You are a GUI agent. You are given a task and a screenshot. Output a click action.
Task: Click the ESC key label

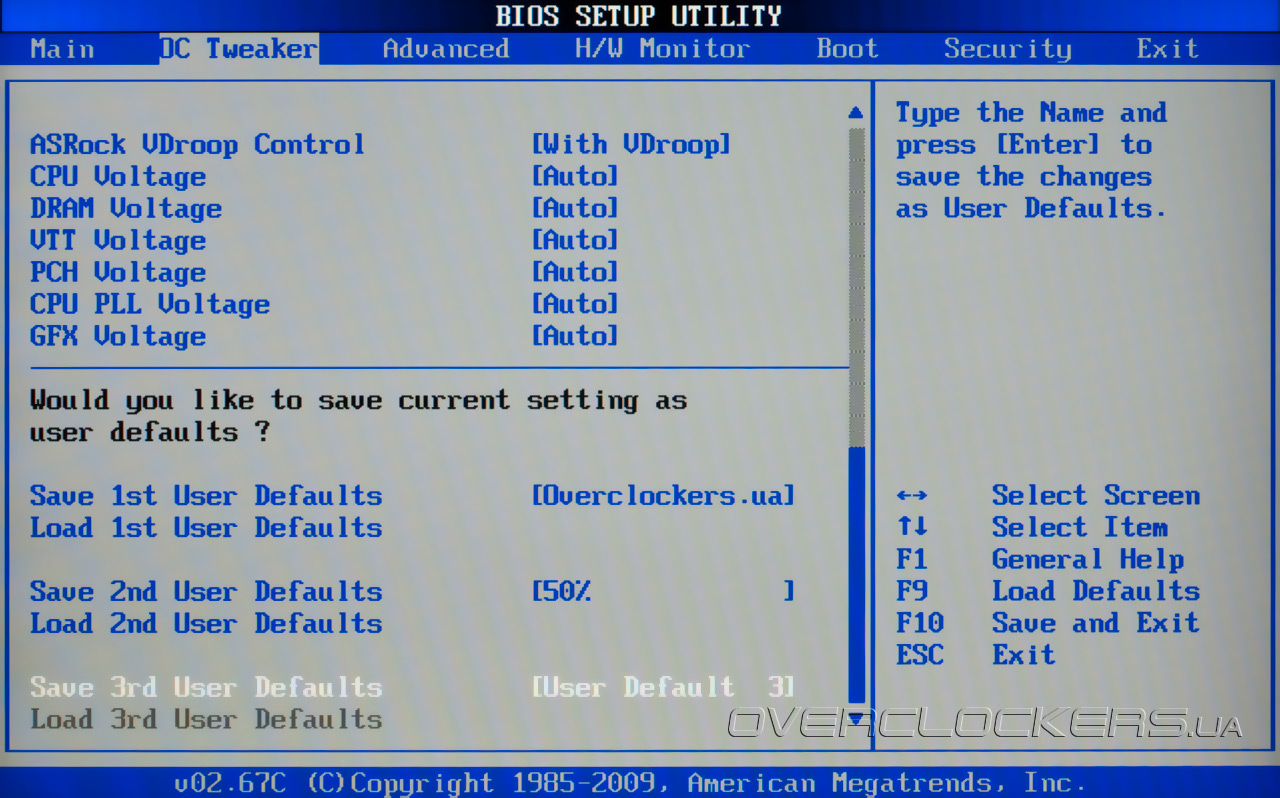click(920, 656)
